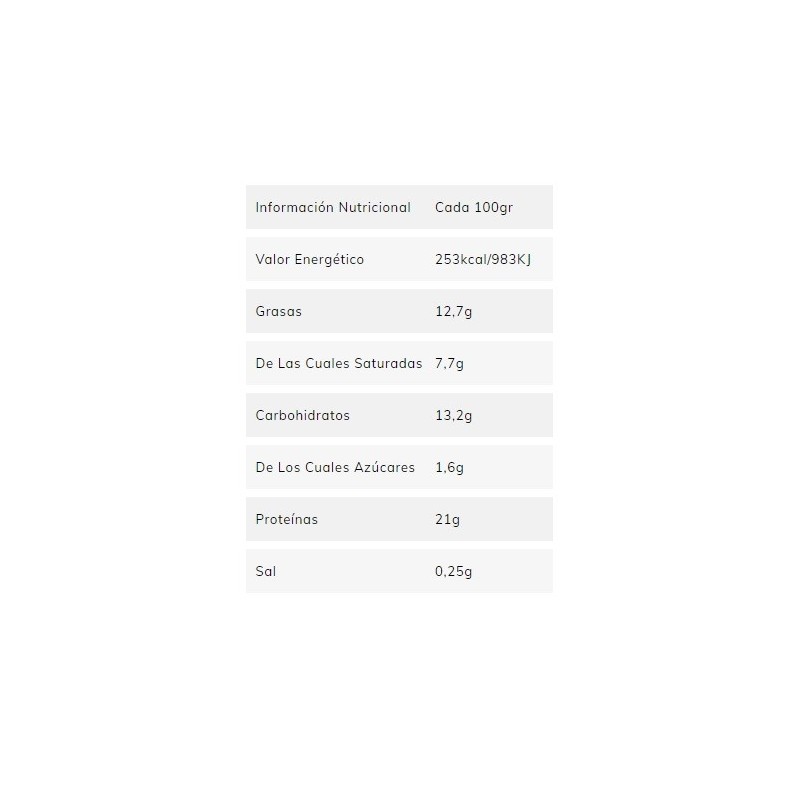Select the 13,2g carbohydrates value
Screen dimensions: 800x800
click(x=454, y=415)
